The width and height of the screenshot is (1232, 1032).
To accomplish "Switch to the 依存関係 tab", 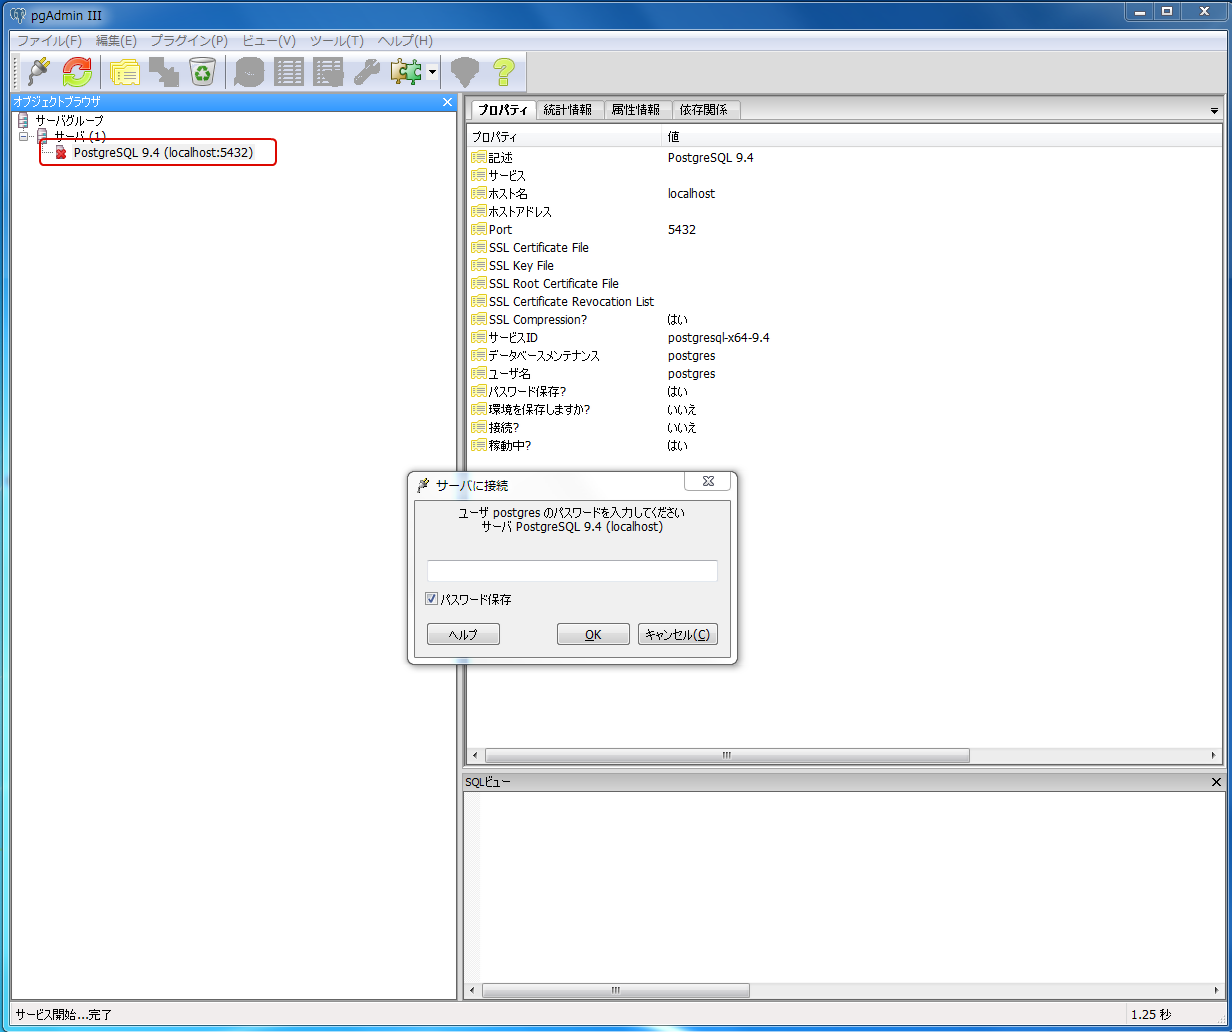I will pyautogui.click(x=704, y=110).
